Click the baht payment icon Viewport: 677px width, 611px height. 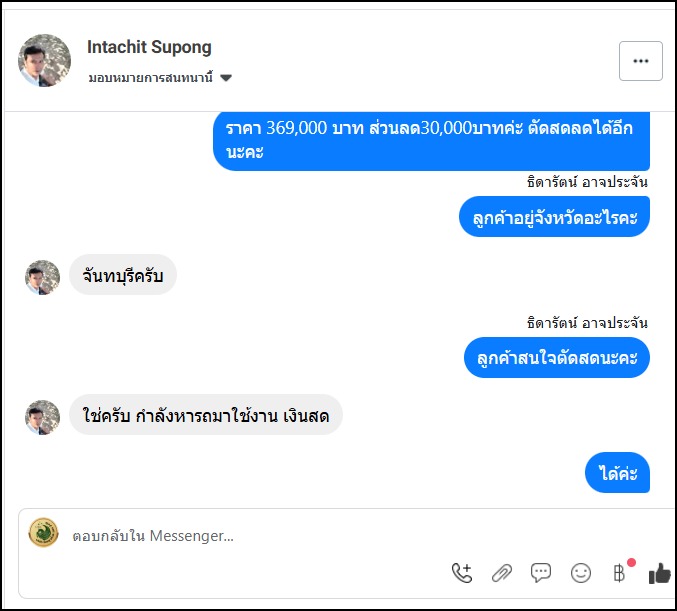click(x=618, y=573)
